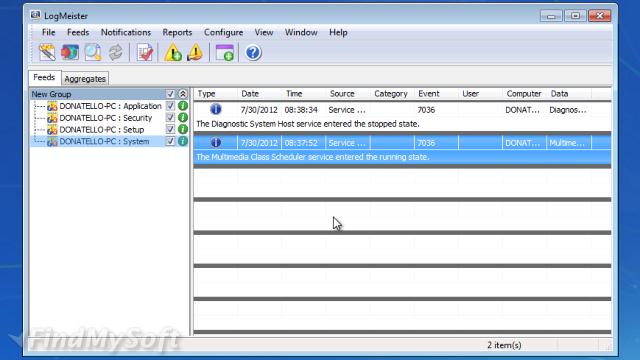The width and height of the screenshot is (640, 360).
Task: Uncheck the DONATELLO-PC : Security checkbox
Action: coord(170,118)
